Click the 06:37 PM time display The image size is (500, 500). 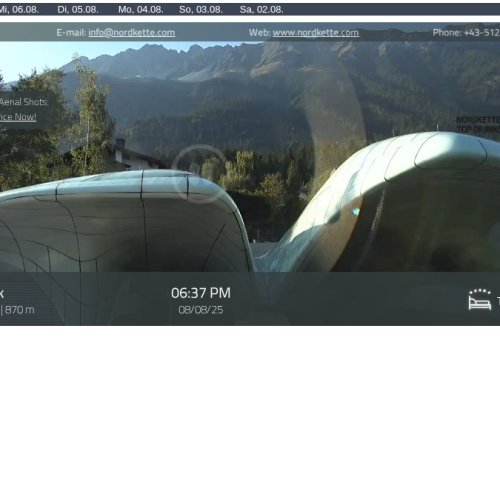[201, 293]
